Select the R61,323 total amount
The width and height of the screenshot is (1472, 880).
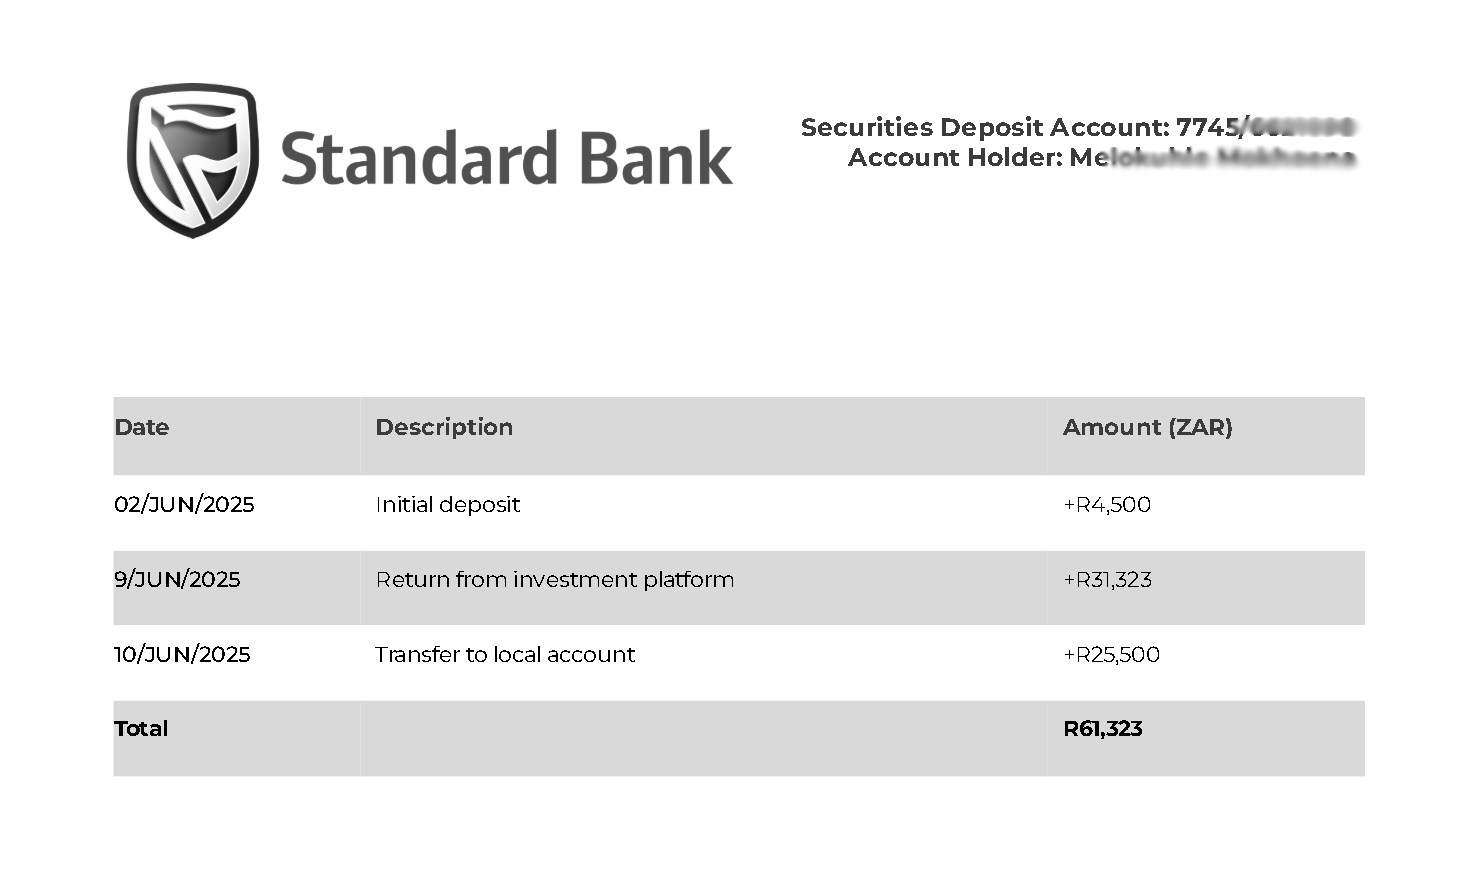(1103, 728)
